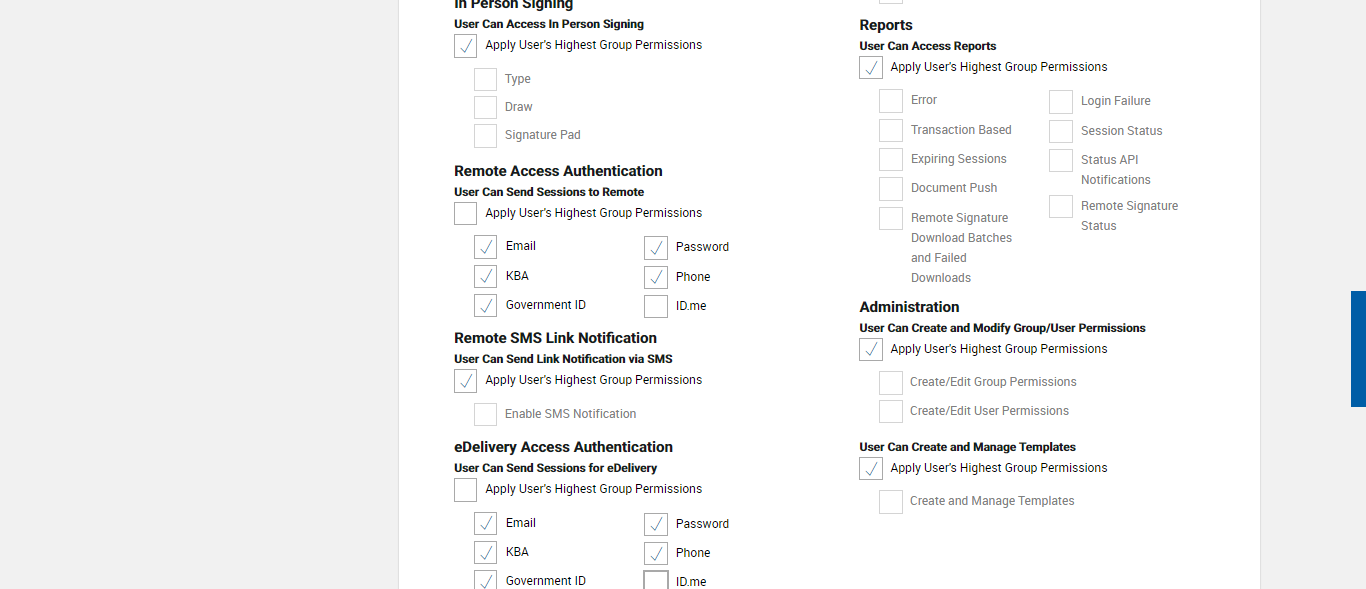Check the Document Push report box
This screenshot has height=589, width=1366.
[x=891, y=189]
